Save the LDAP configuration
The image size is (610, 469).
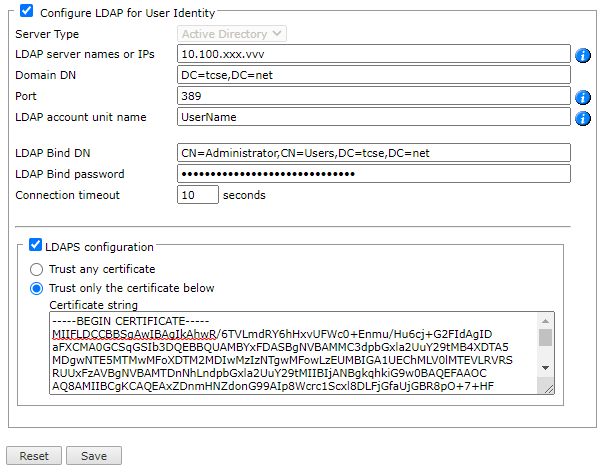(94, 456)
